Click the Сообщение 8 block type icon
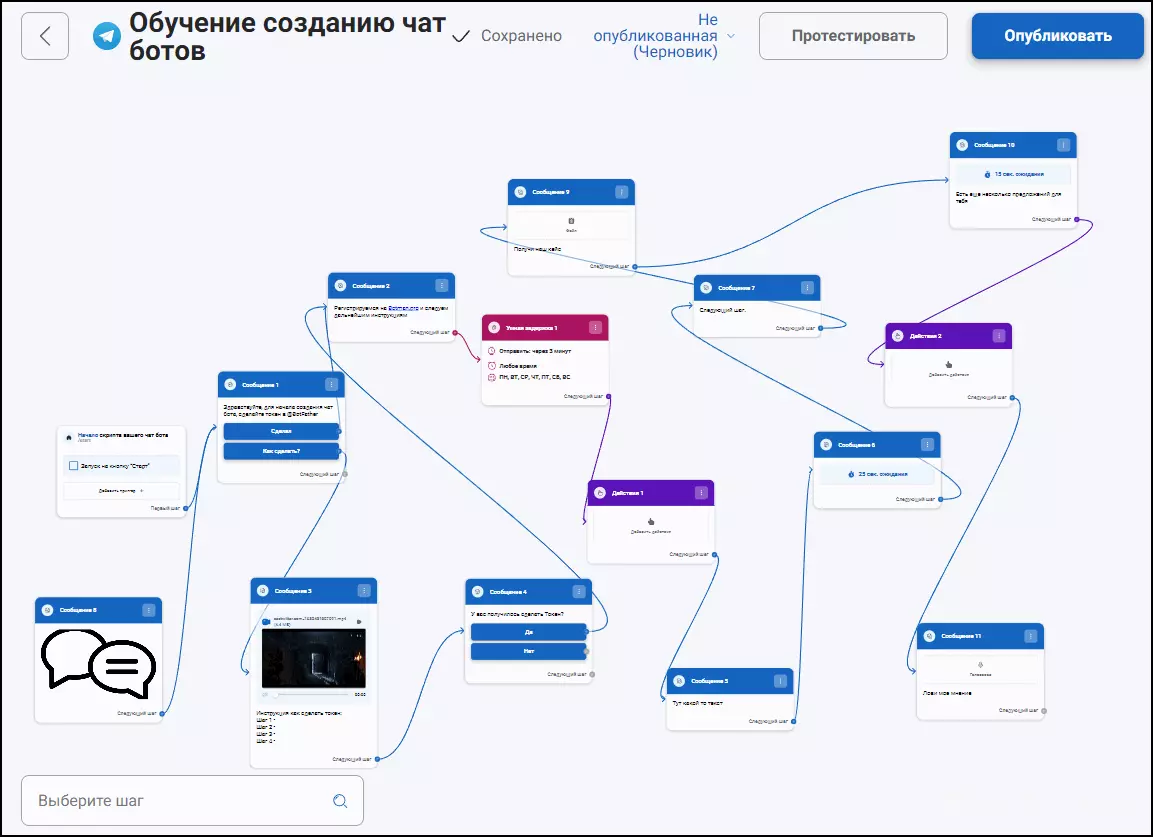The width and height of the screenshot is (1153, 837). pos(47,610)
